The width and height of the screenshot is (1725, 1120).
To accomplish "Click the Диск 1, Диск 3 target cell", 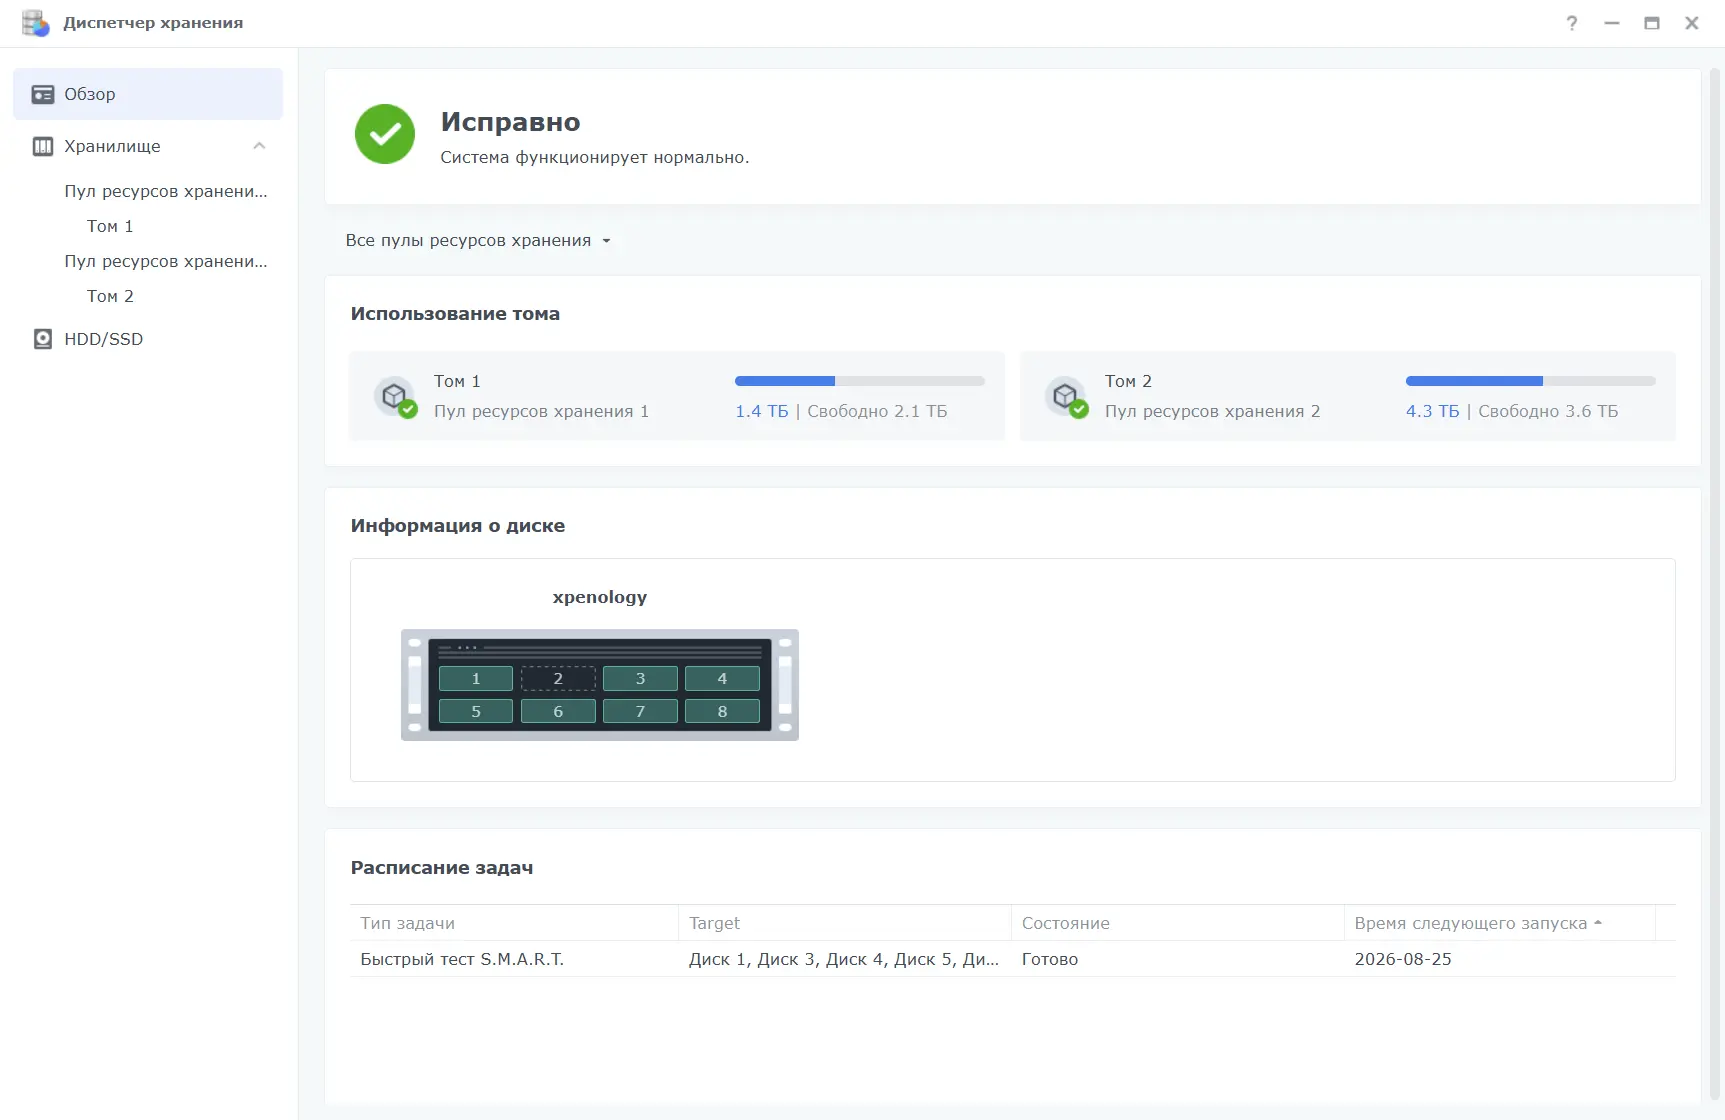I will [844, 959].
